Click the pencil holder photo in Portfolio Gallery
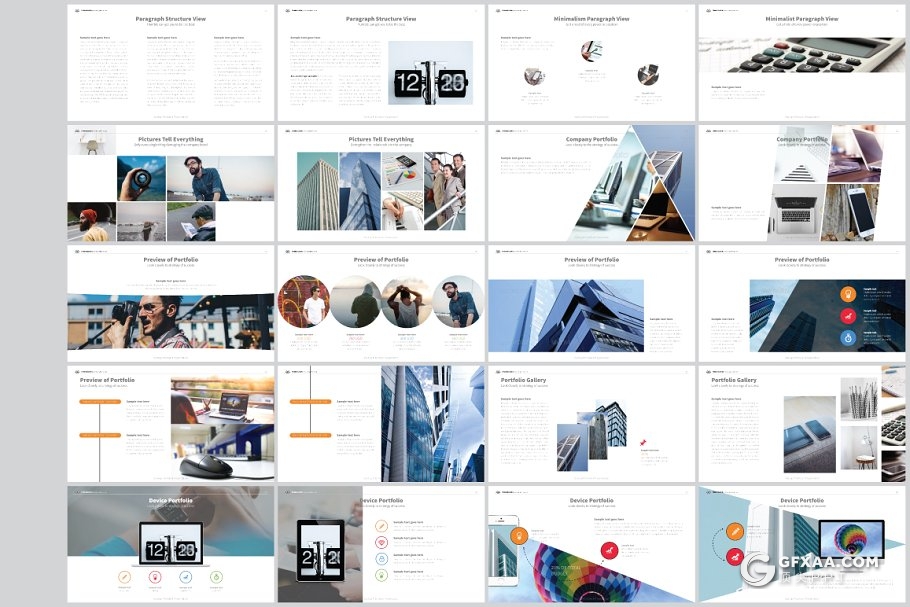Viewport: 910px width, 607px height. [859, 400]
